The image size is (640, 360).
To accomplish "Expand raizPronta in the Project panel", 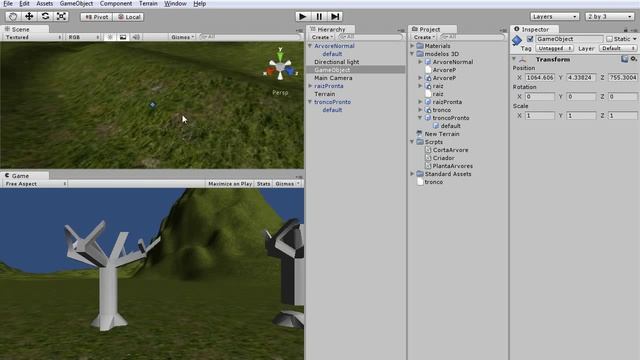I will click(x=420, y=102).
